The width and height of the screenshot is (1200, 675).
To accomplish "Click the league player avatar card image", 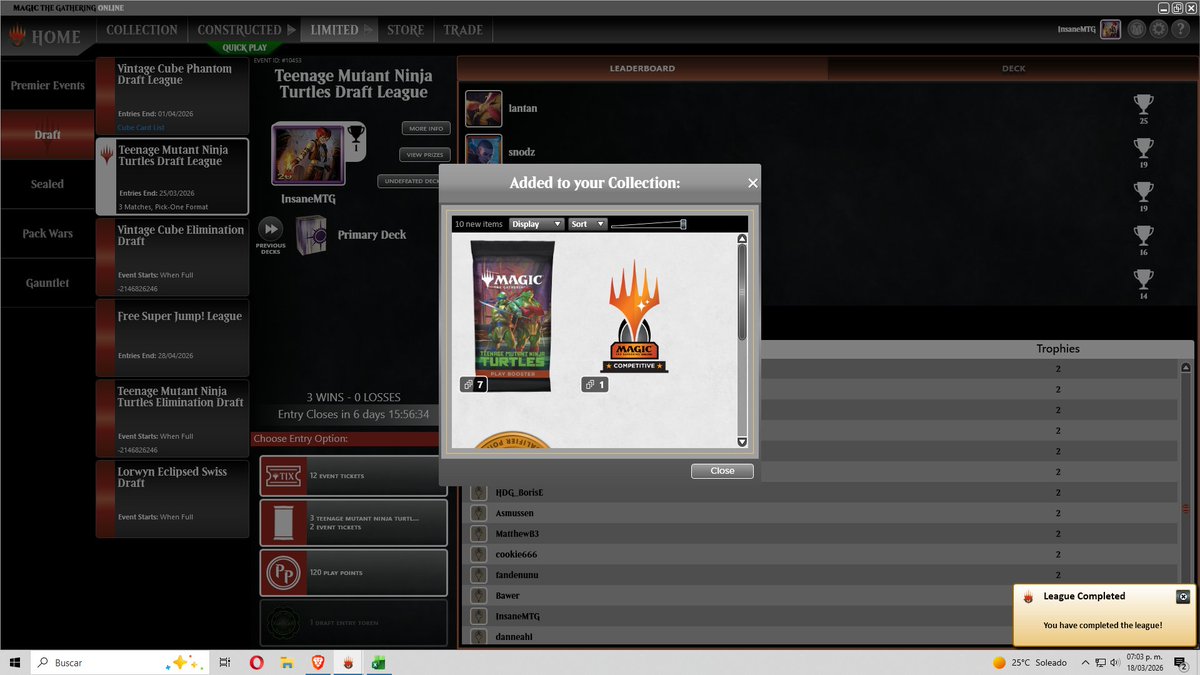I will click(308, 154).
